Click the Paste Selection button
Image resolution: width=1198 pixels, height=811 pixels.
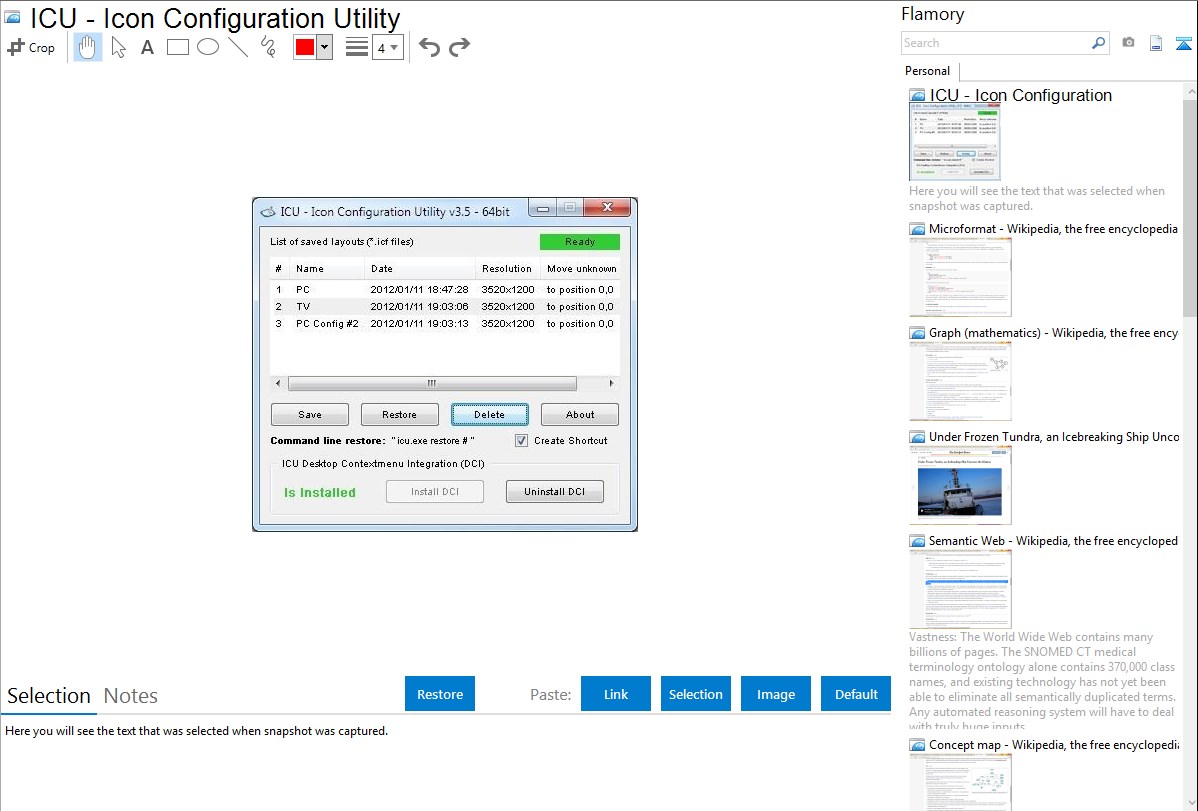point(695,693)
